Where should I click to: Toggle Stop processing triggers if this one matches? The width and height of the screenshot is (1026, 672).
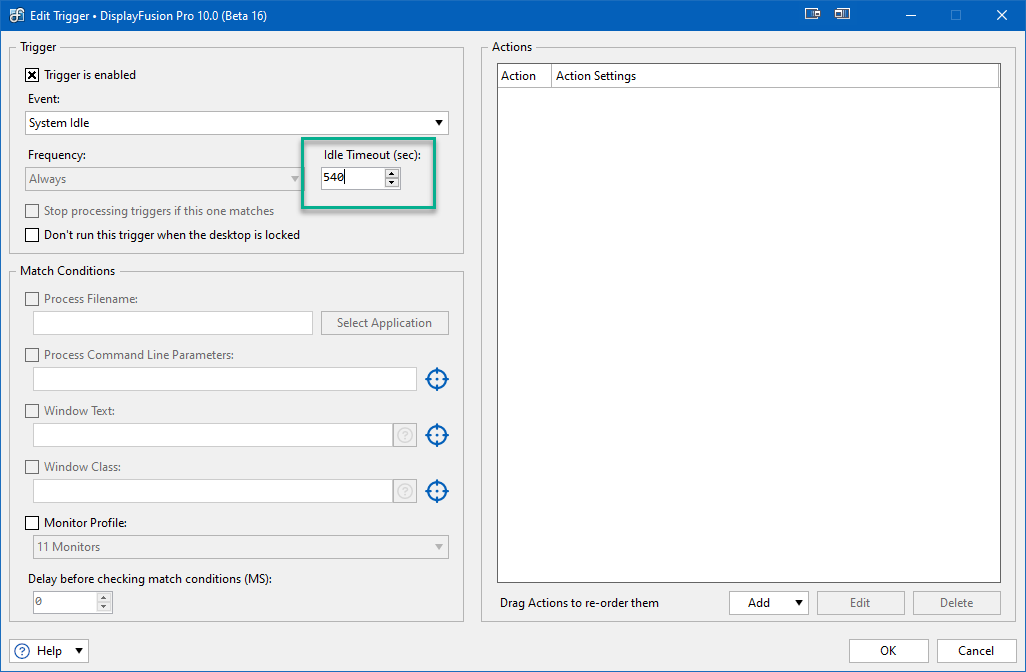pos(31,211)
